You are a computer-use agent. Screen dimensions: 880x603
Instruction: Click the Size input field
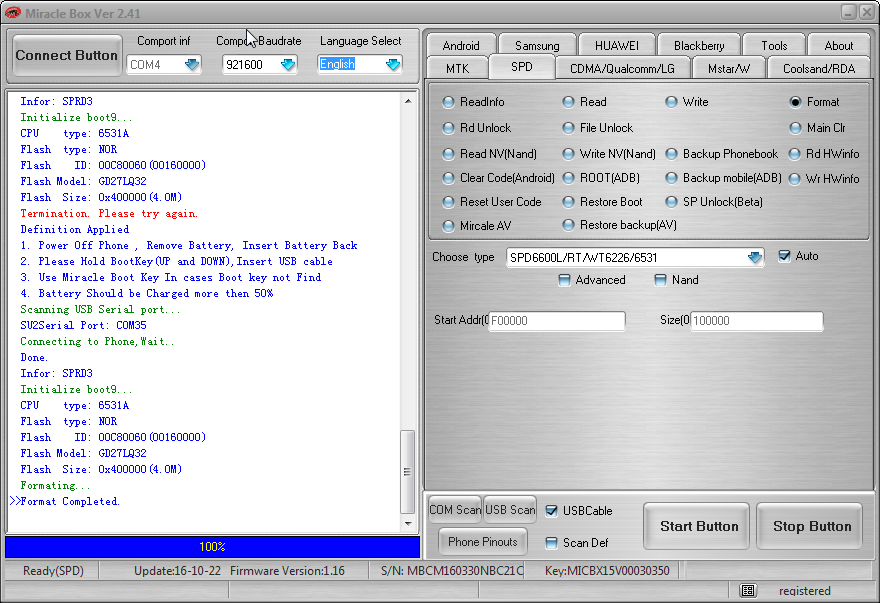click(x=757, y=321)
